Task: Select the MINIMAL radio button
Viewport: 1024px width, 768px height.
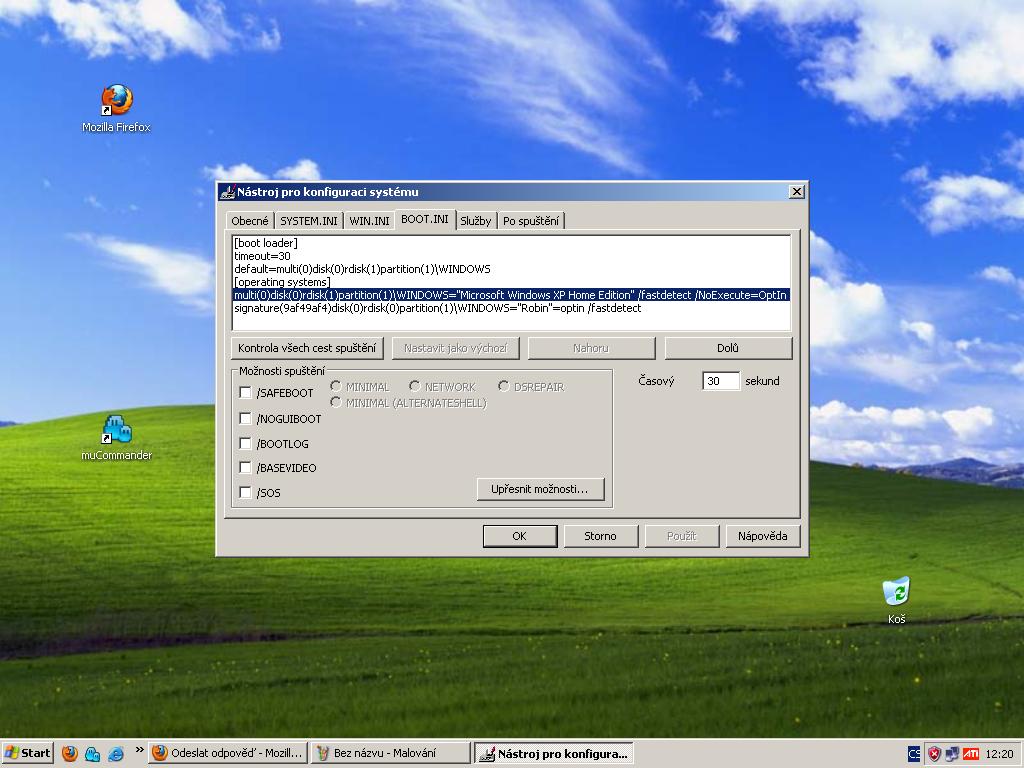Action: (x=336, y=386)
